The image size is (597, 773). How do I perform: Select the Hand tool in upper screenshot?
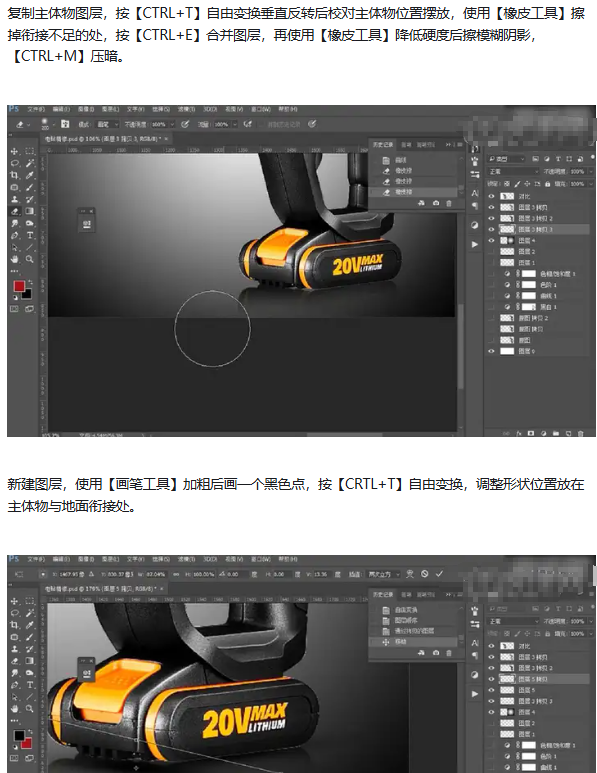15,259
